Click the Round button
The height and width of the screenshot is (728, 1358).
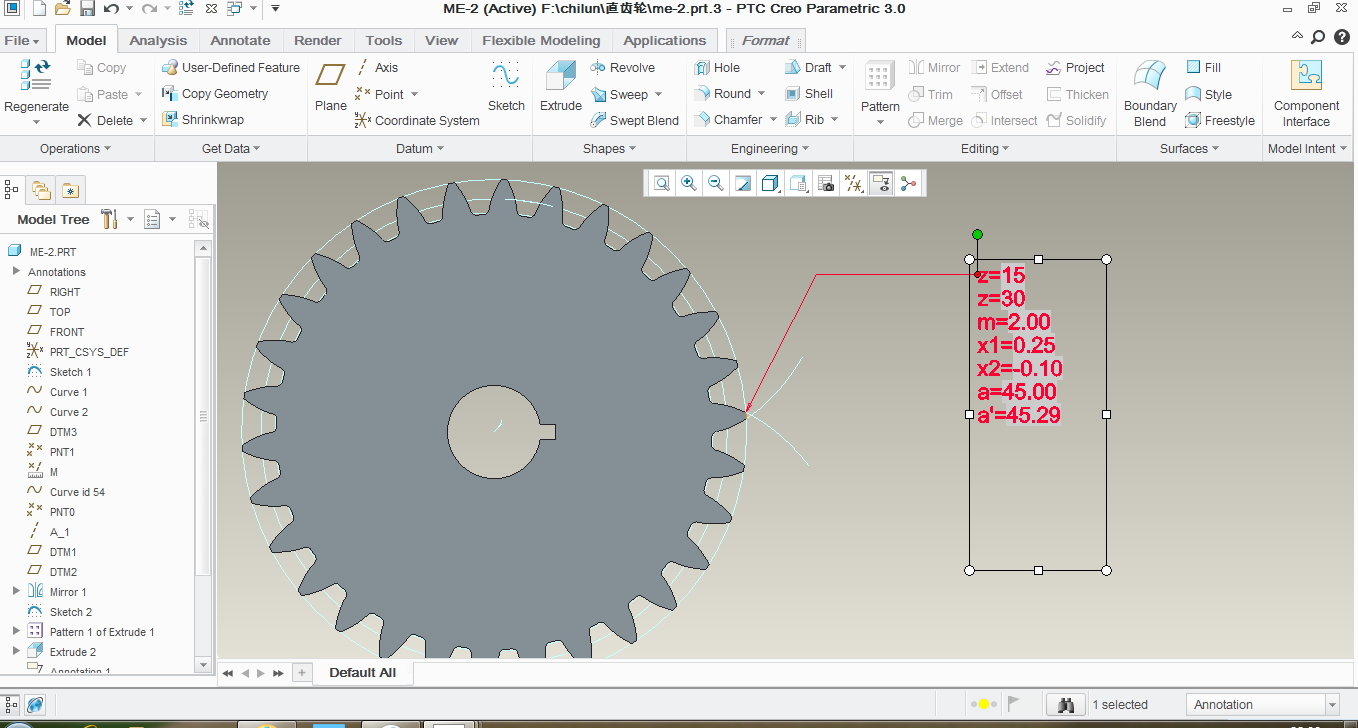(730, 94)
